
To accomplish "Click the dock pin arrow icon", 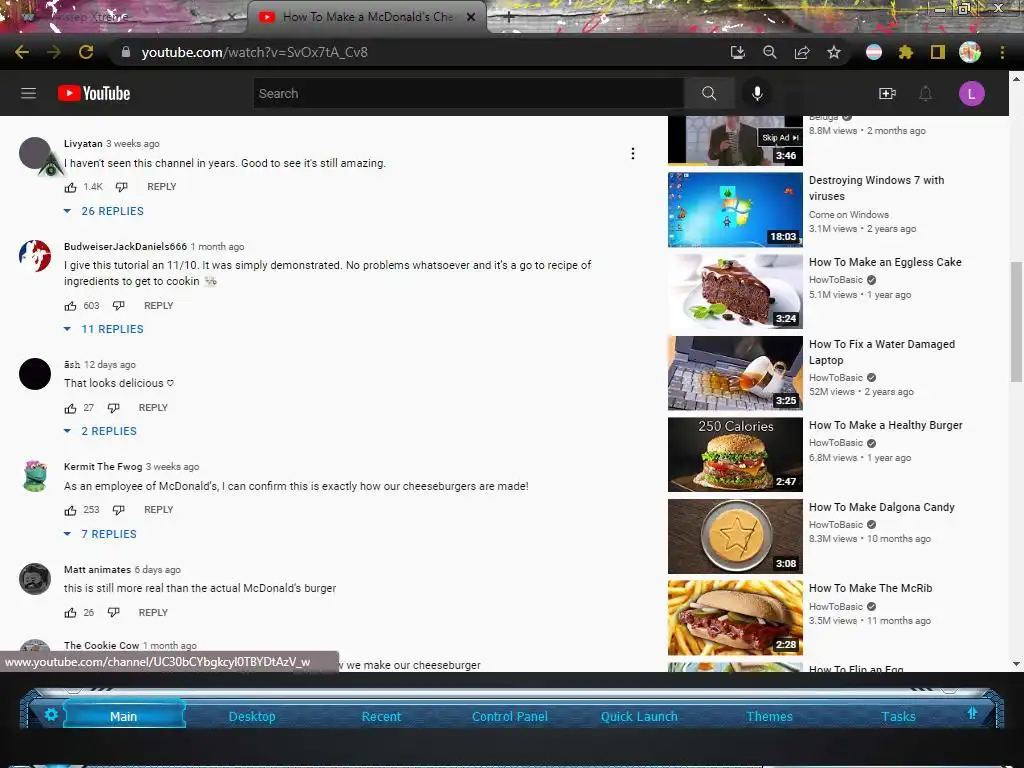I will pyautogui.click(x=972, y=713).
